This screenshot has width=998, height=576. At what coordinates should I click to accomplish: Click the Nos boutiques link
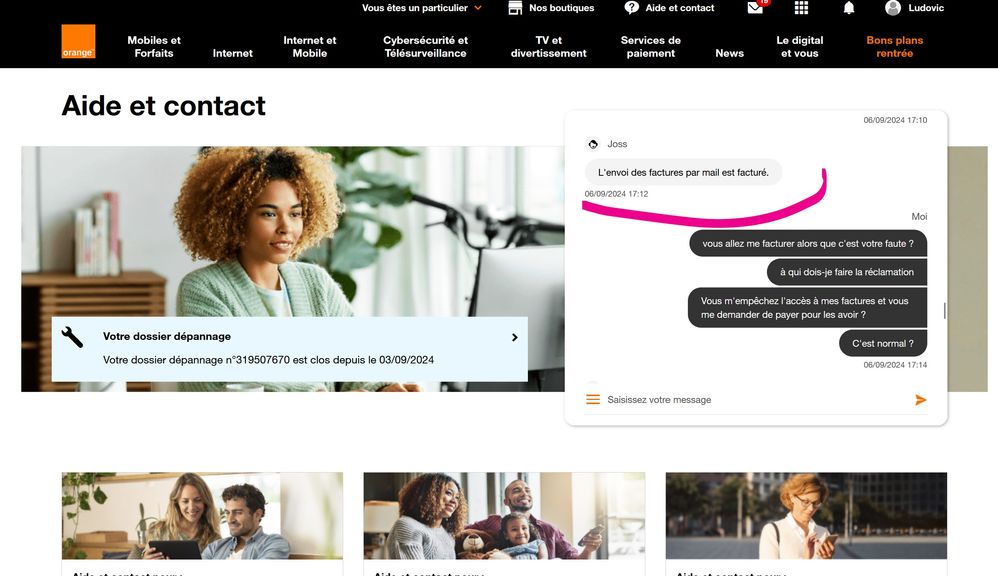[x=561, y=8]
